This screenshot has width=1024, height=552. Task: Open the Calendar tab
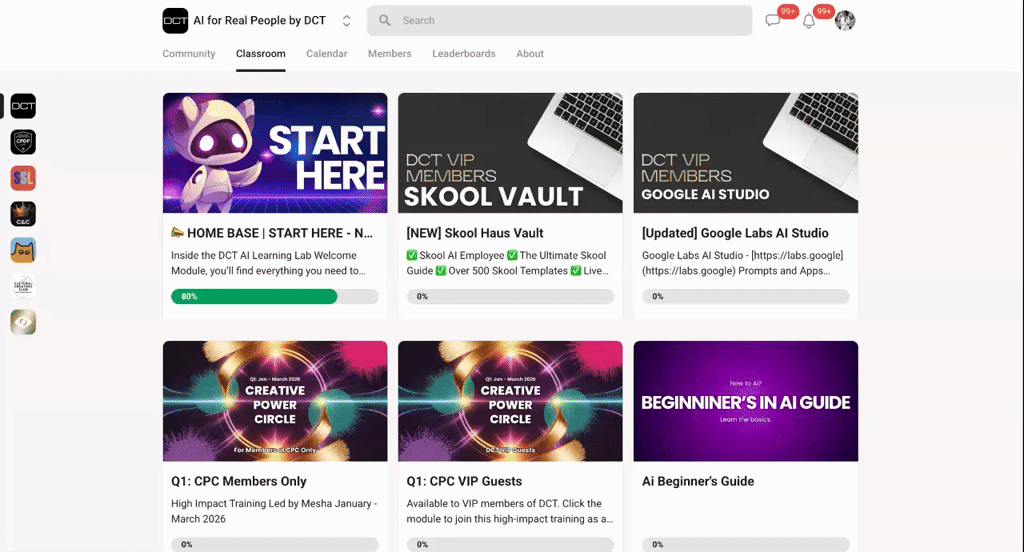327,54
